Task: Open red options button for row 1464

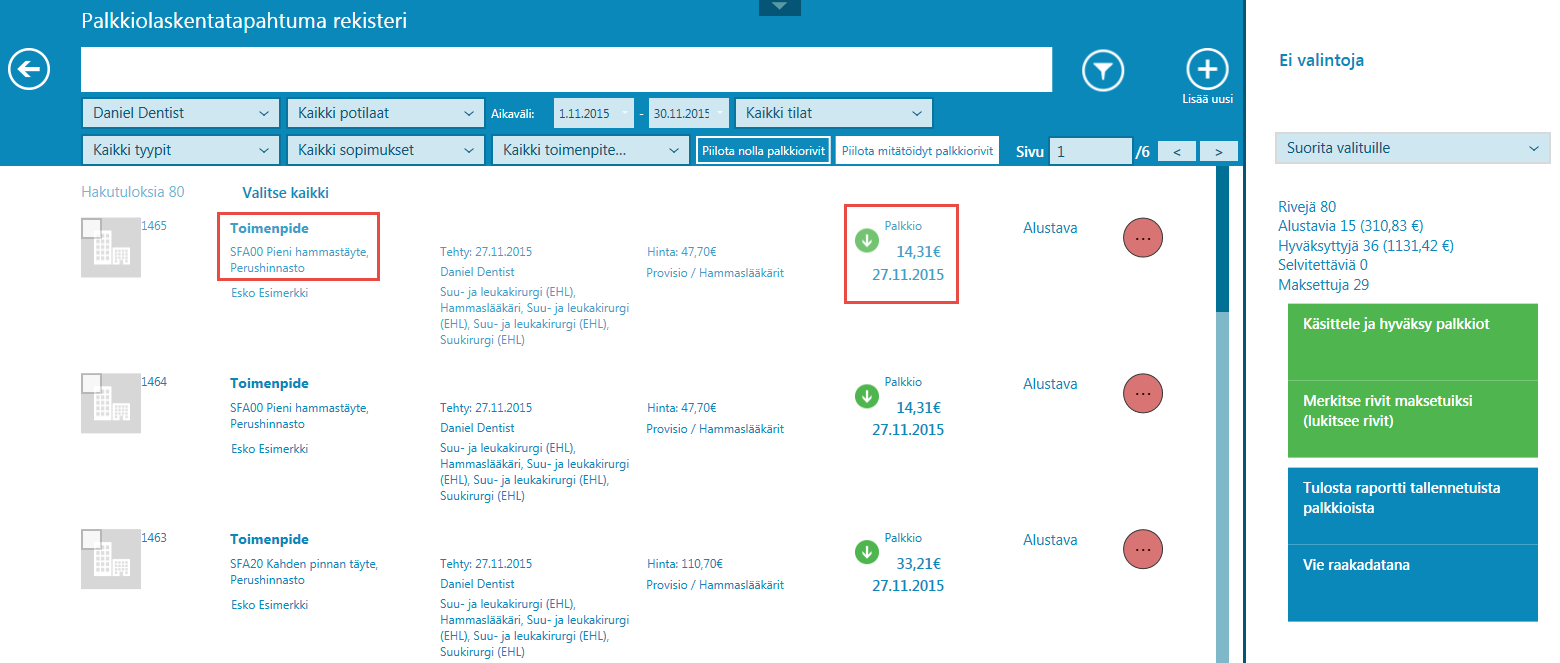Action: 1143,394
